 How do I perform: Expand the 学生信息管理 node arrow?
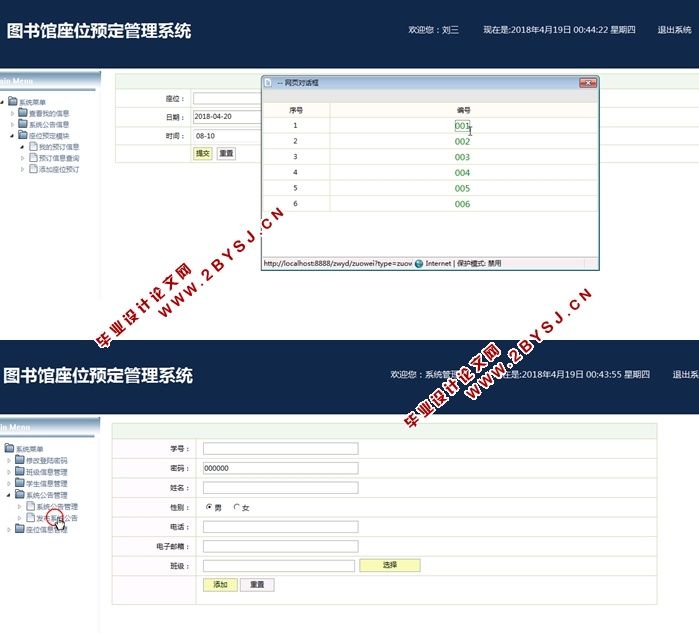click(x=9, y=483)
